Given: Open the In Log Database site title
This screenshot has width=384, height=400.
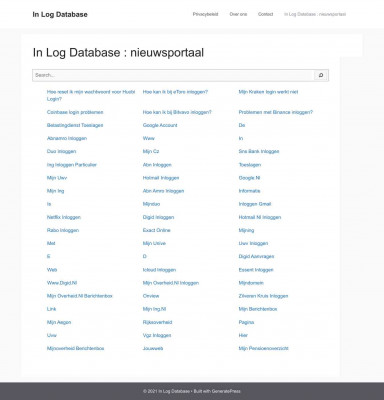Looking at the screenshot, I should [x=60, y=14].
